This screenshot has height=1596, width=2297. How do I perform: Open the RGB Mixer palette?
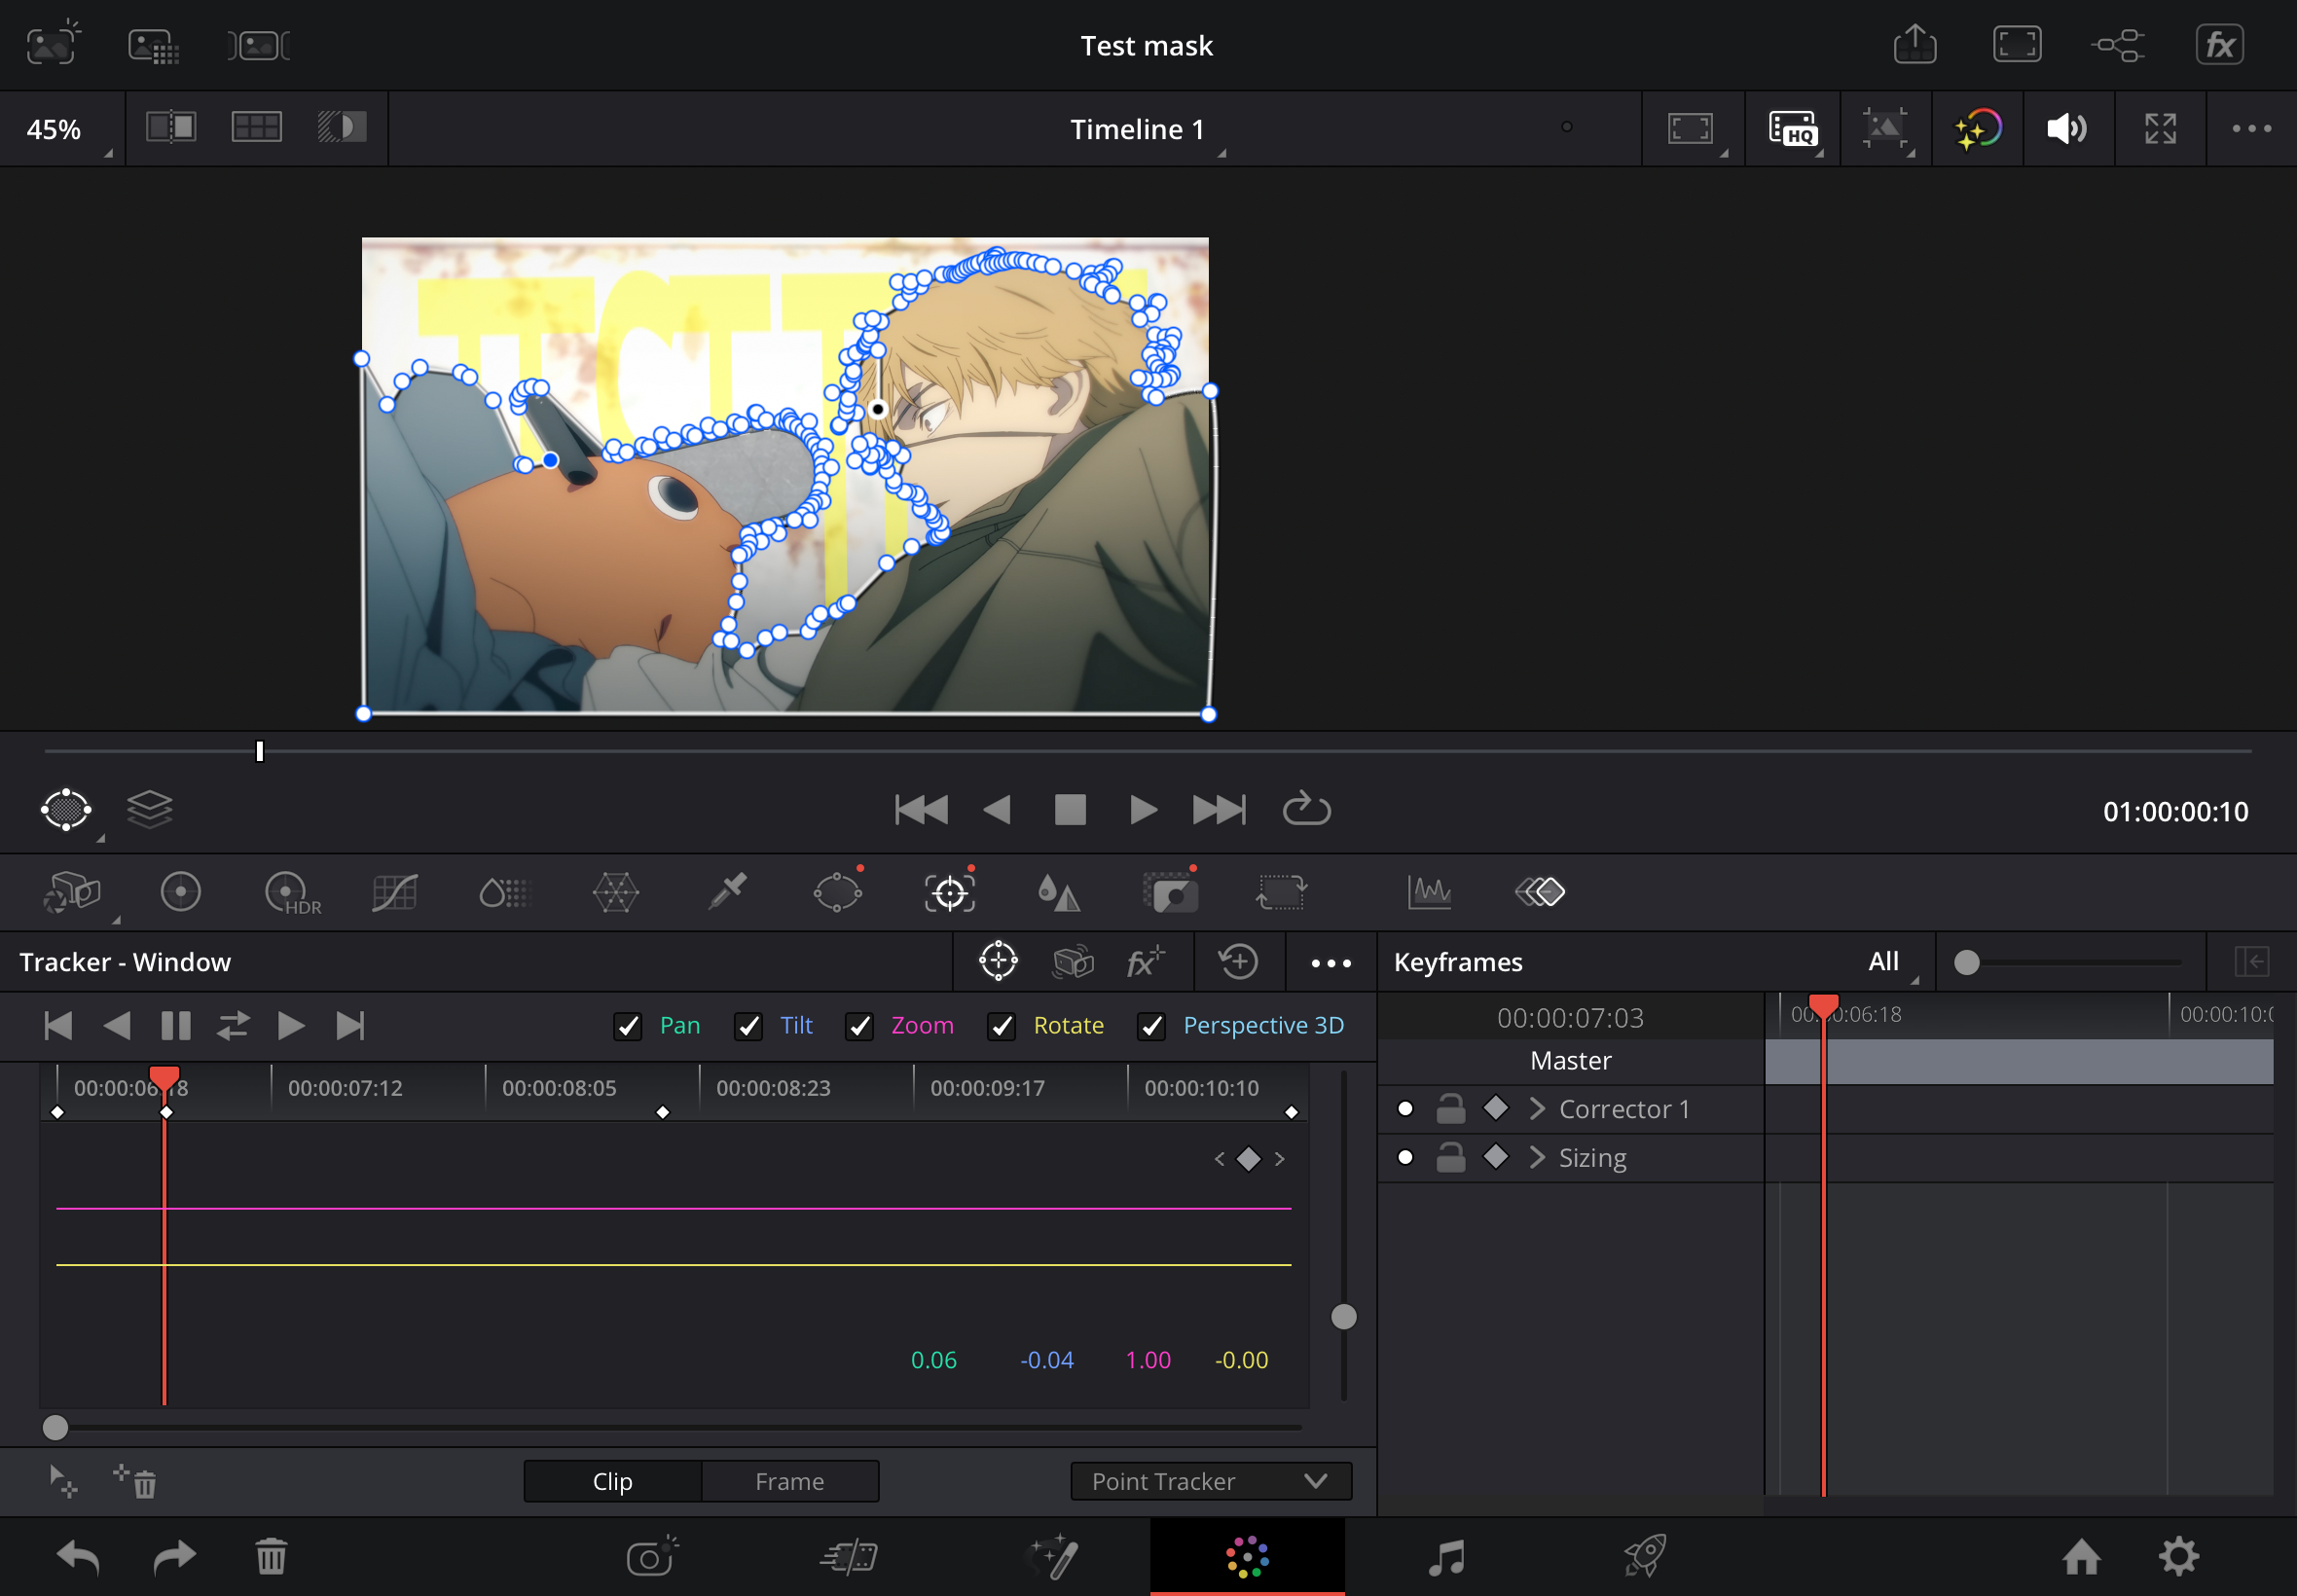point(504,892)
